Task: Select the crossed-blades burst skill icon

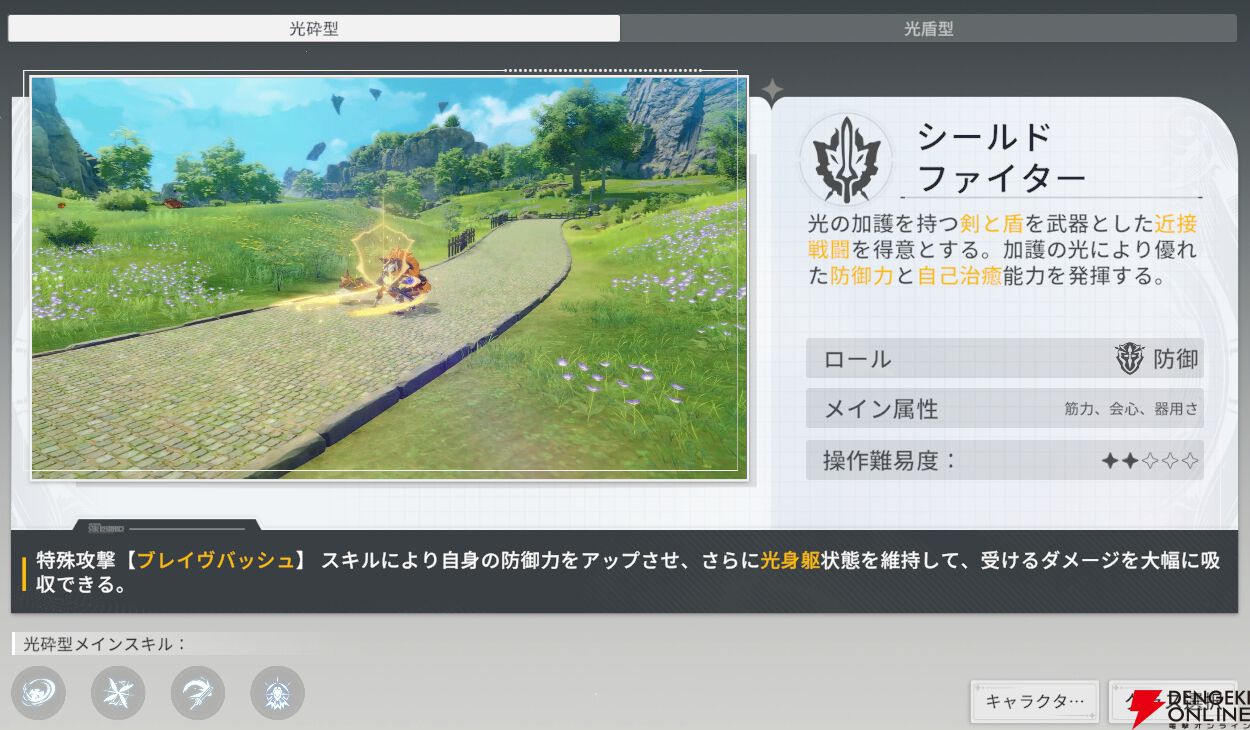Action: tap(118, 693)
